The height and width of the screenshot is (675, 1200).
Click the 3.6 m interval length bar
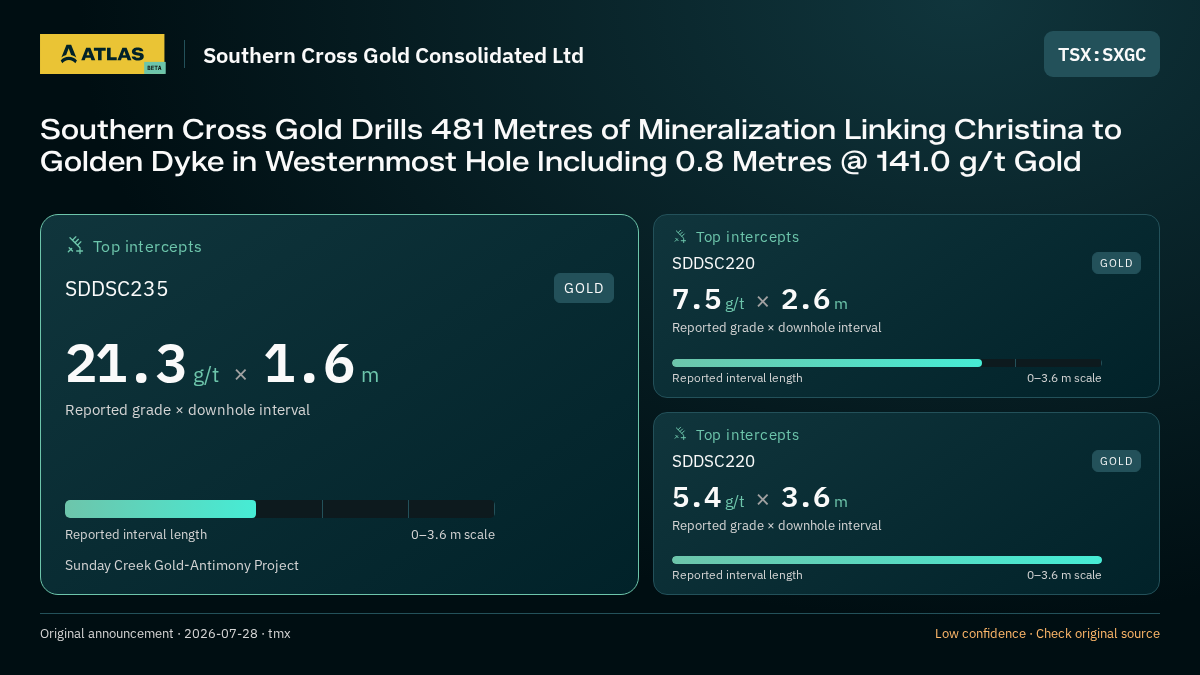pyautogui.click(x=887, y=560)
